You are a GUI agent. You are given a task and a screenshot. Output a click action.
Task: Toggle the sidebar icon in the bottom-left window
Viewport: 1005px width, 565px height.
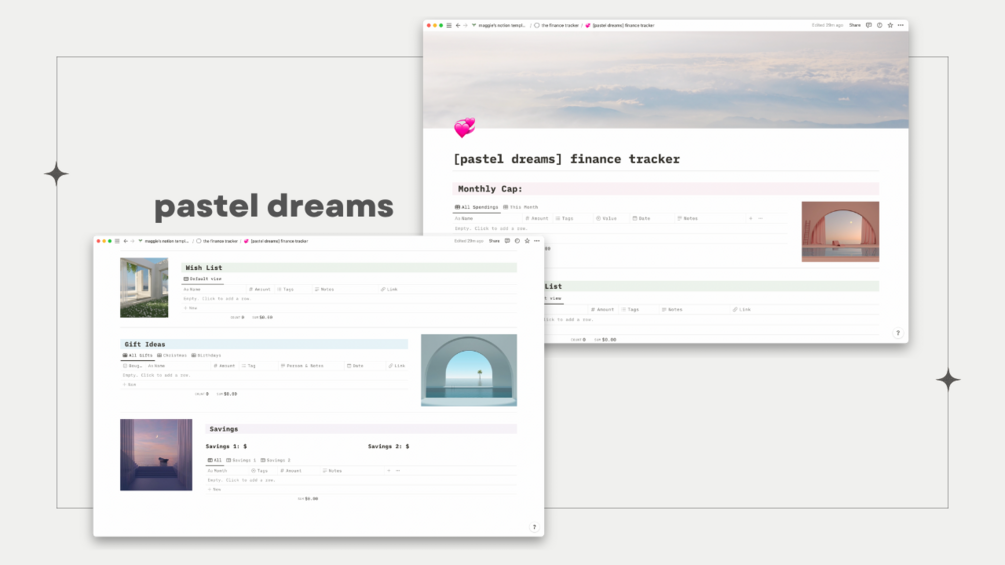117,241
